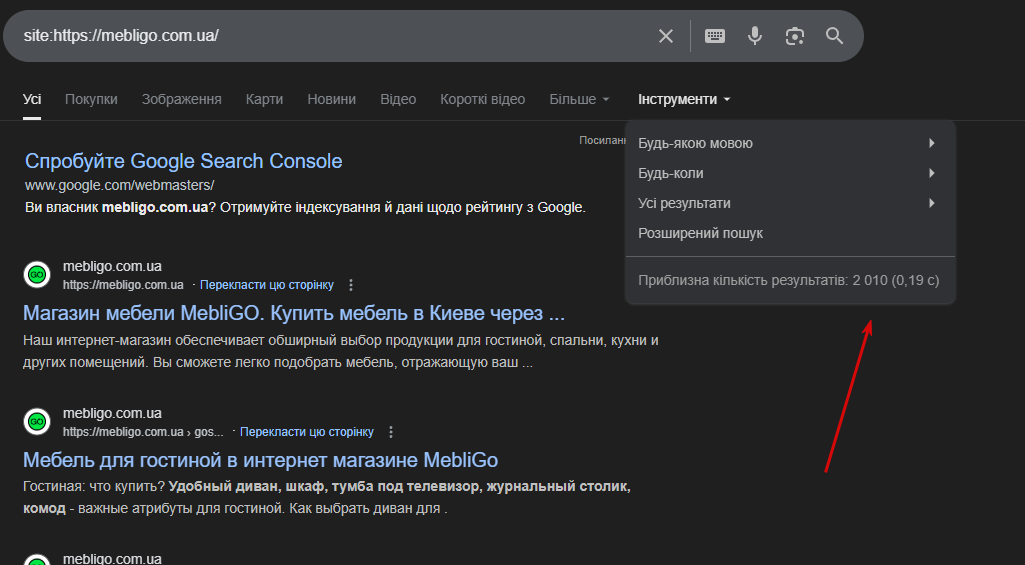Switch to the 'Зображення' tab
The image size is (1025, 565).
click(181, 99)
